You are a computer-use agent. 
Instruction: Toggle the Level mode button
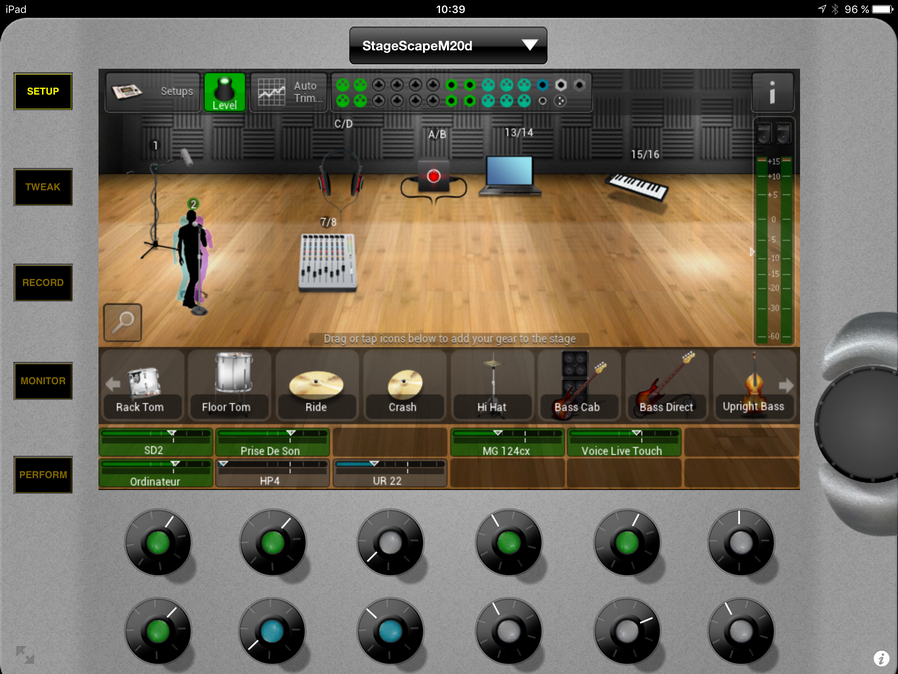pos(225,92)
